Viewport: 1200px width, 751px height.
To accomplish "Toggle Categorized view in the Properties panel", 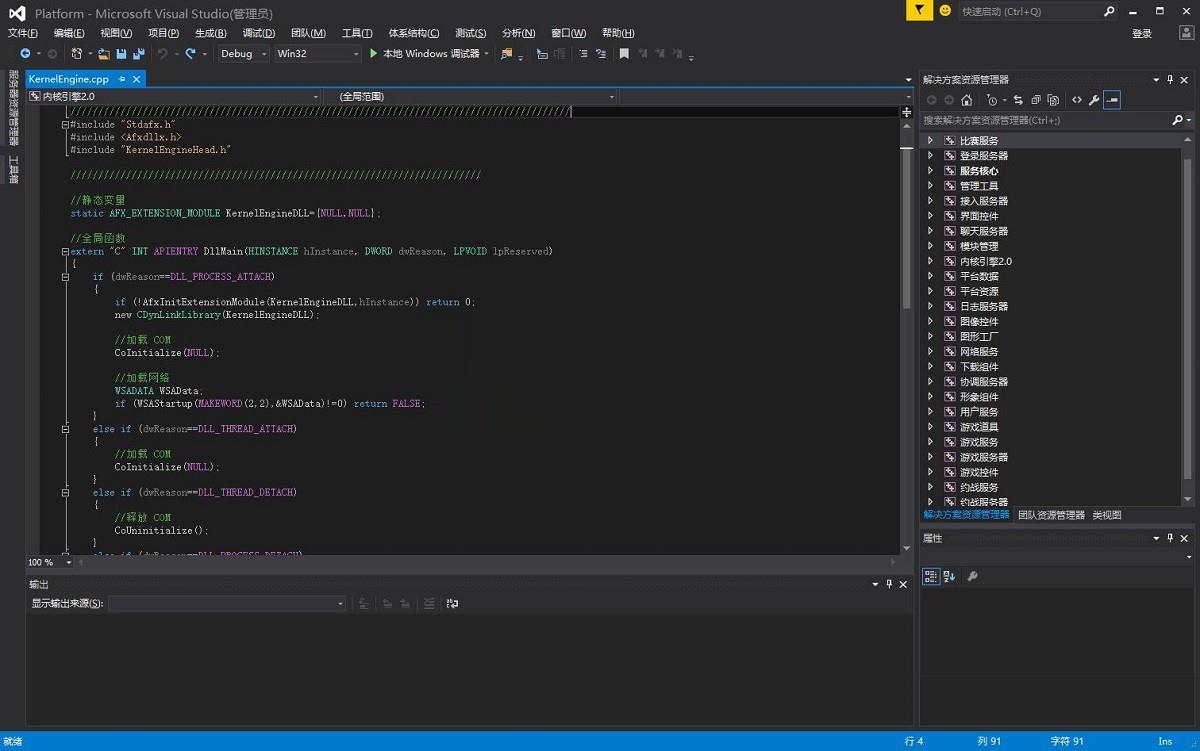I will (930, 576).
